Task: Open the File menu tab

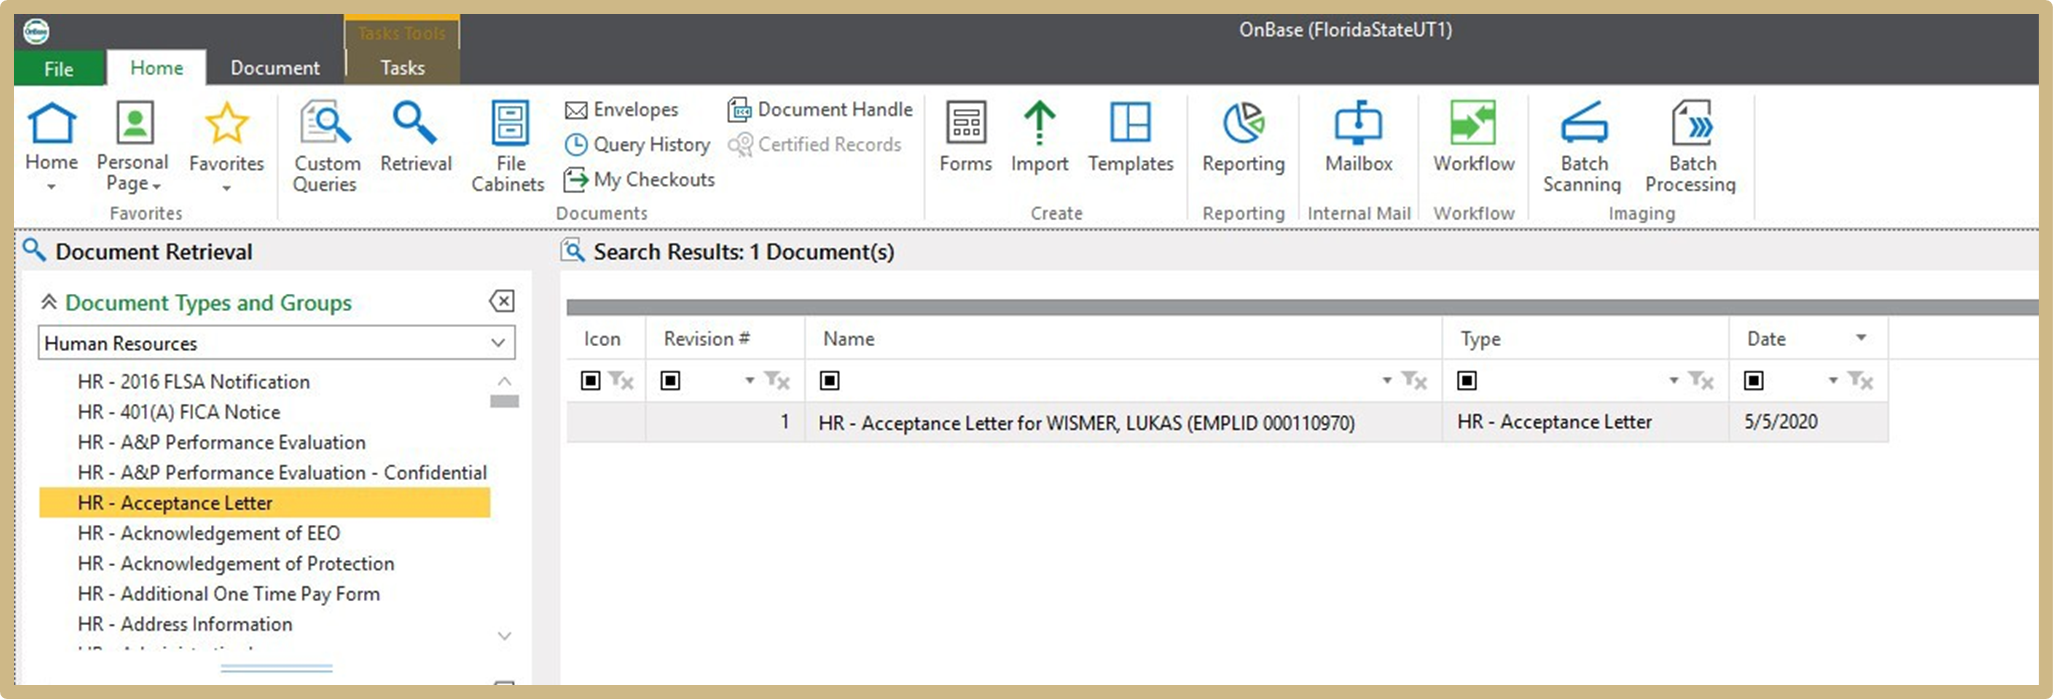Action: coord(58,68)
